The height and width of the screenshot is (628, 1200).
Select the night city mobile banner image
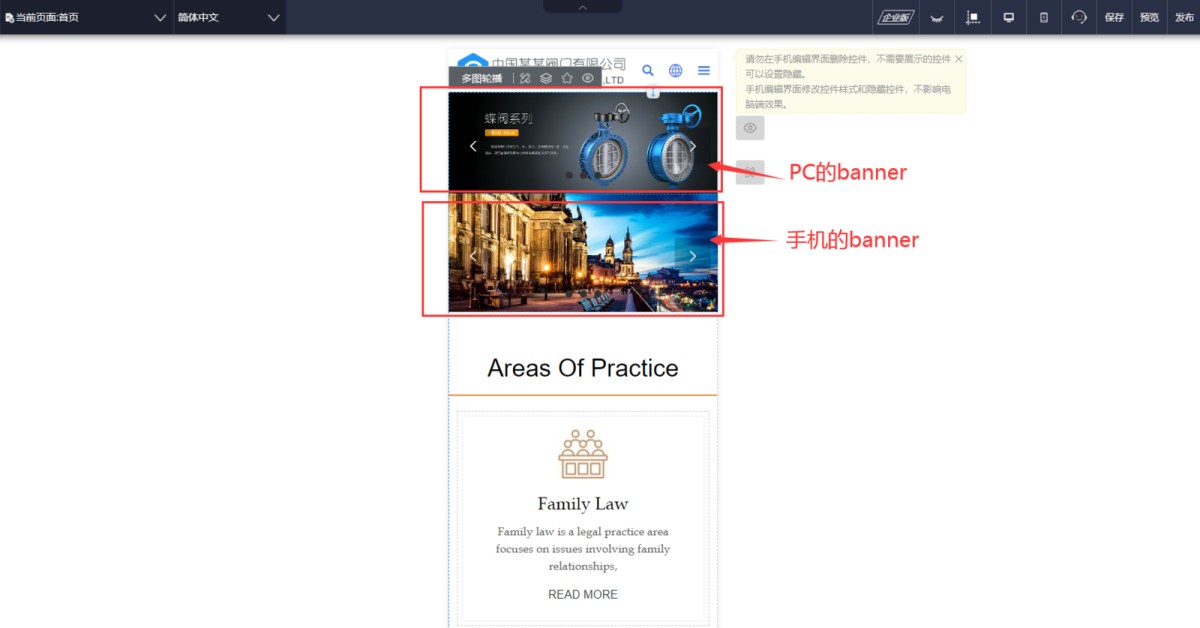pos(583,253)
